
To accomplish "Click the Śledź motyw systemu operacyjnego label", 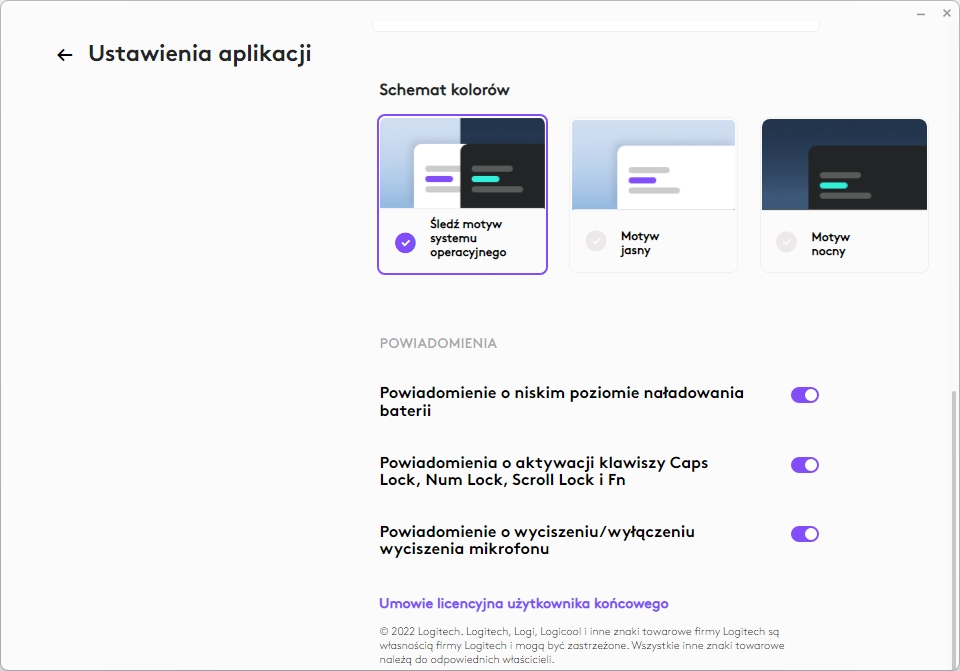I will tap(468, 238).
